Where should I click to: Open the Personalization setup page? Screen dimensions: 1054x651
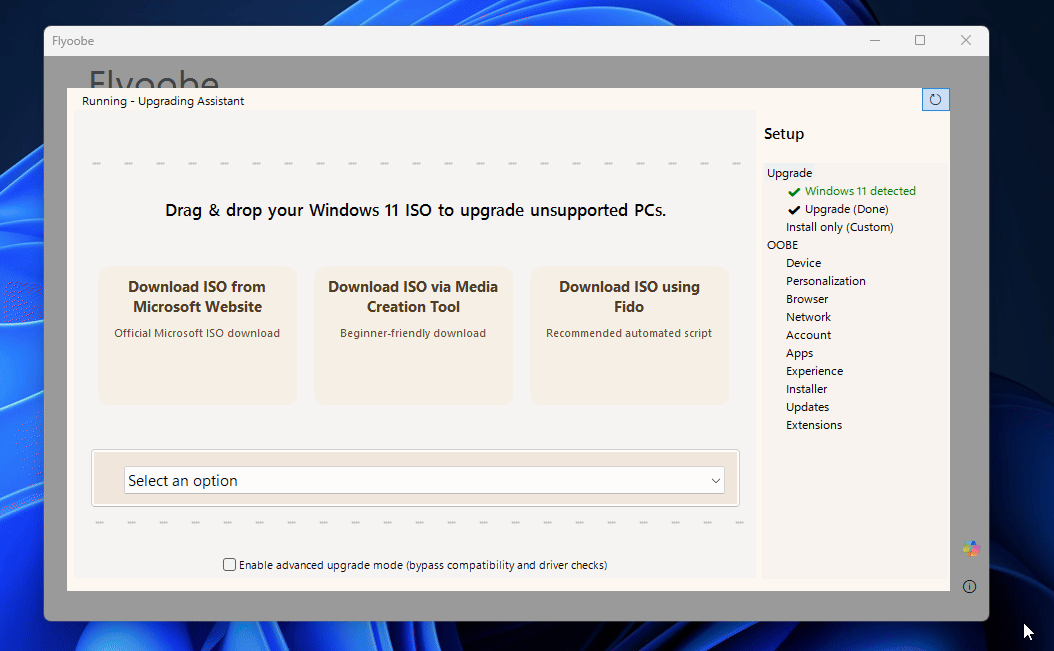pyautogui.click(x=825, y=281)
